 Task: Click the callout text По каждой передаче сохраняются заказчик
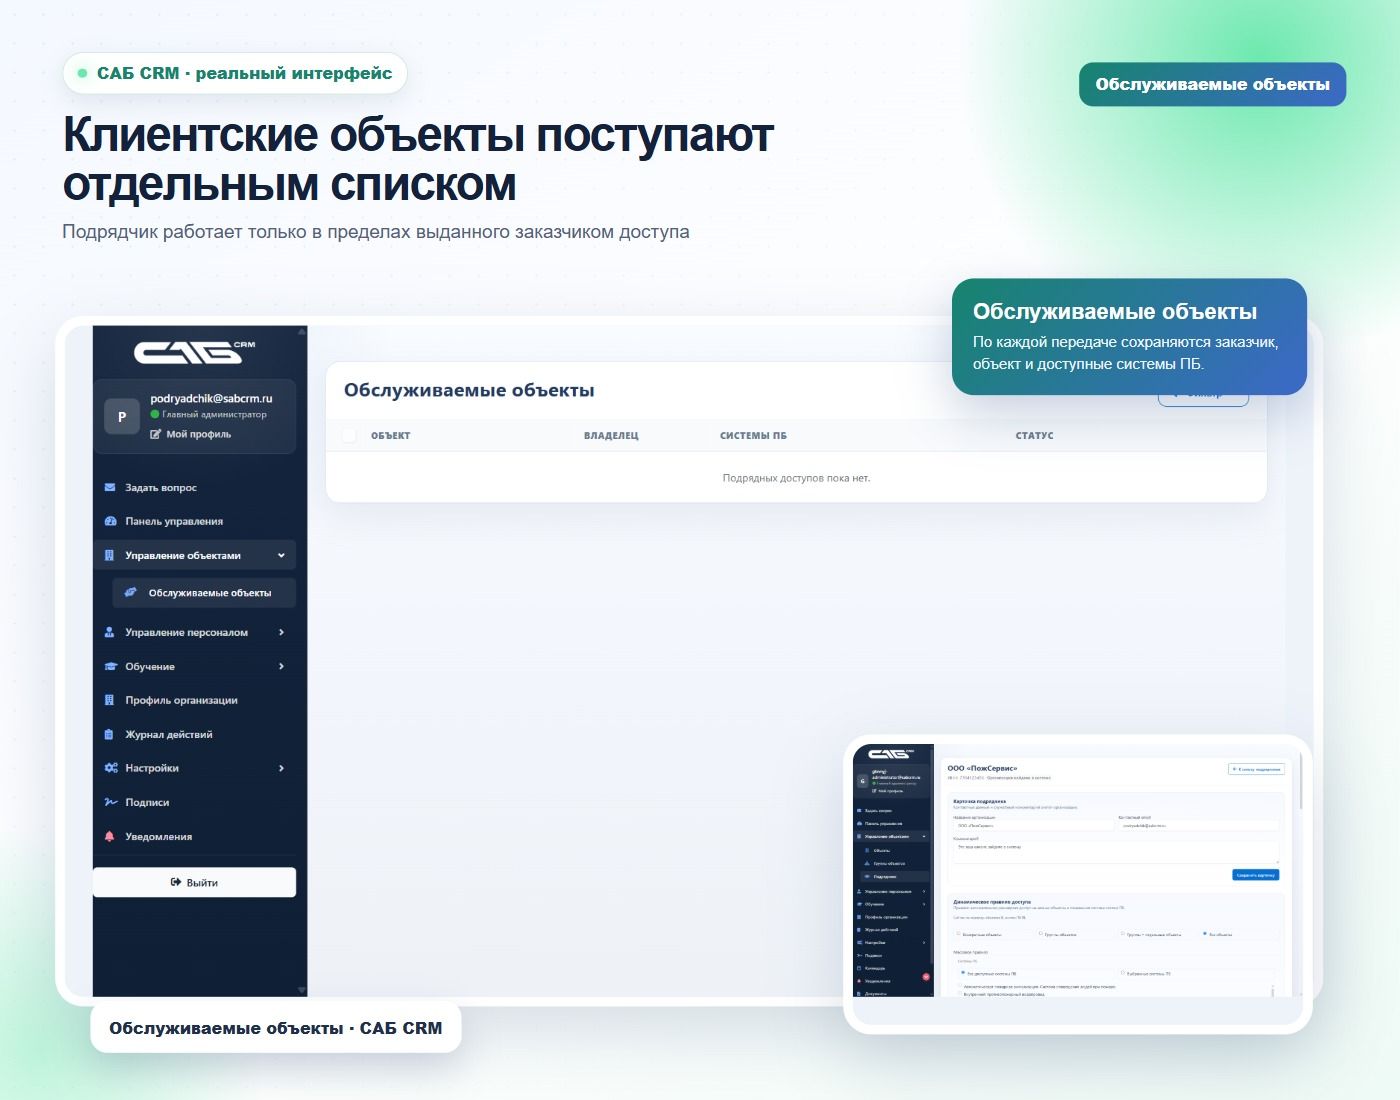coord(1125,353)
